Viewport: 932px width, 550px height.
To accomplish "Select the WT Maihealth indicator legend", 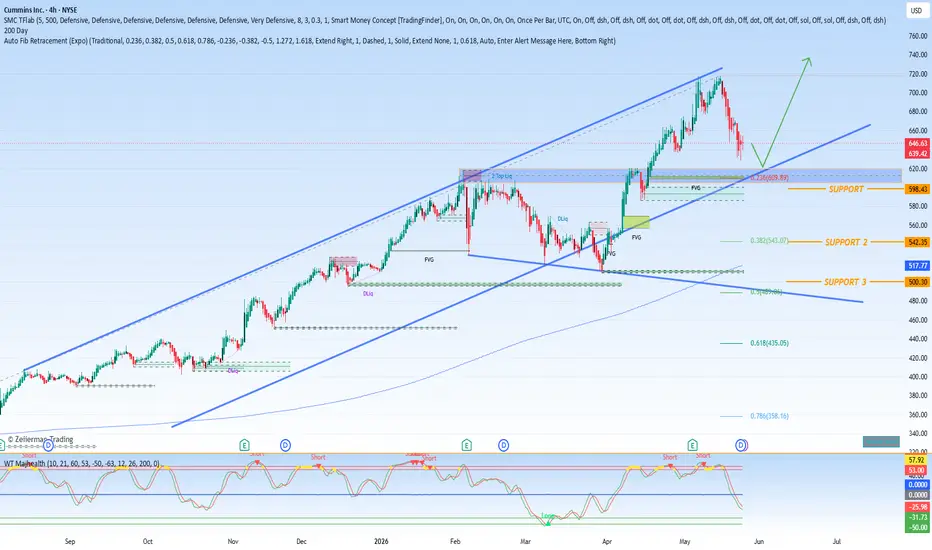I will click(81, 463).
